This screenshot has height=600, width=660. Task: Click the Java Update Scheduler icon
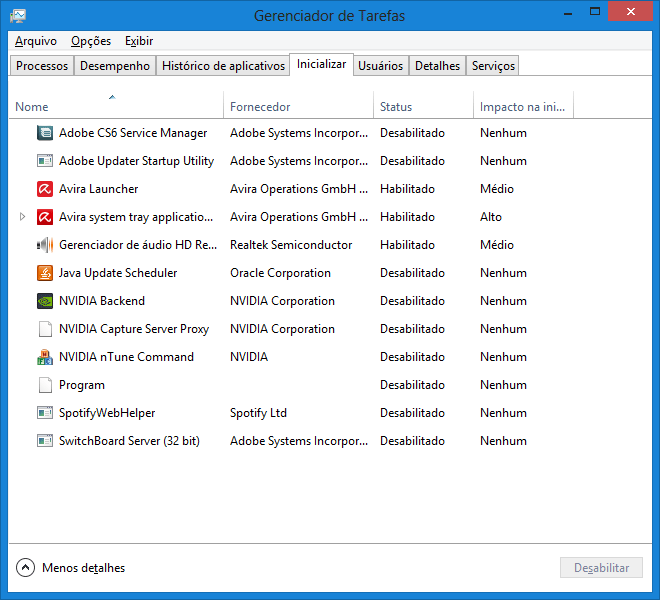[x=45, y=273]
